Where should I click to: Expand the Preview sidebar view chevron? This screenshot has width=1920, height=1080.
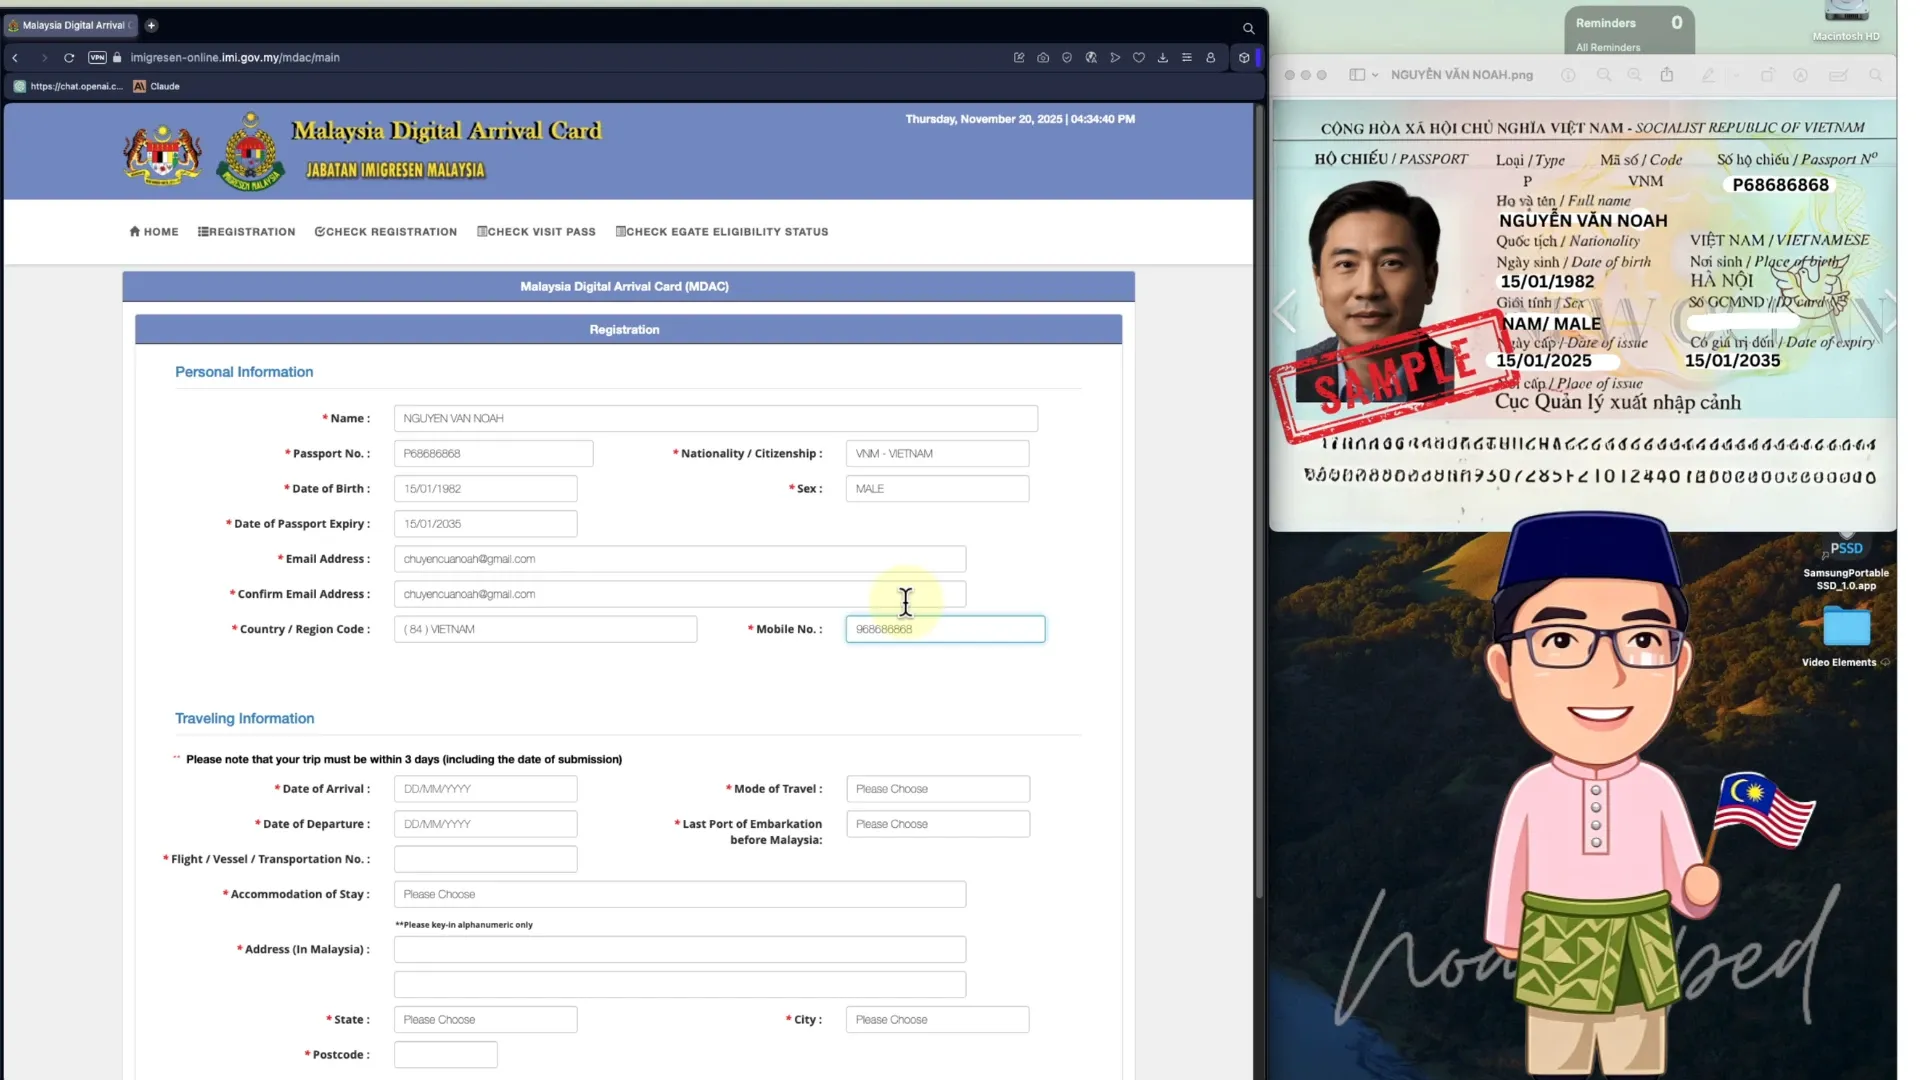click(1375, 75)
